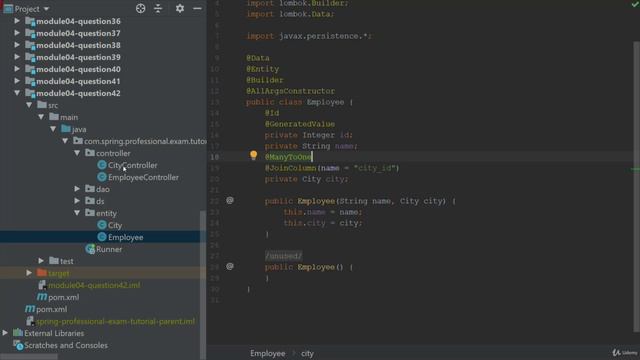Click EmployeeController class icon
This screenshot has width=640, height=360.
(102, 177)
